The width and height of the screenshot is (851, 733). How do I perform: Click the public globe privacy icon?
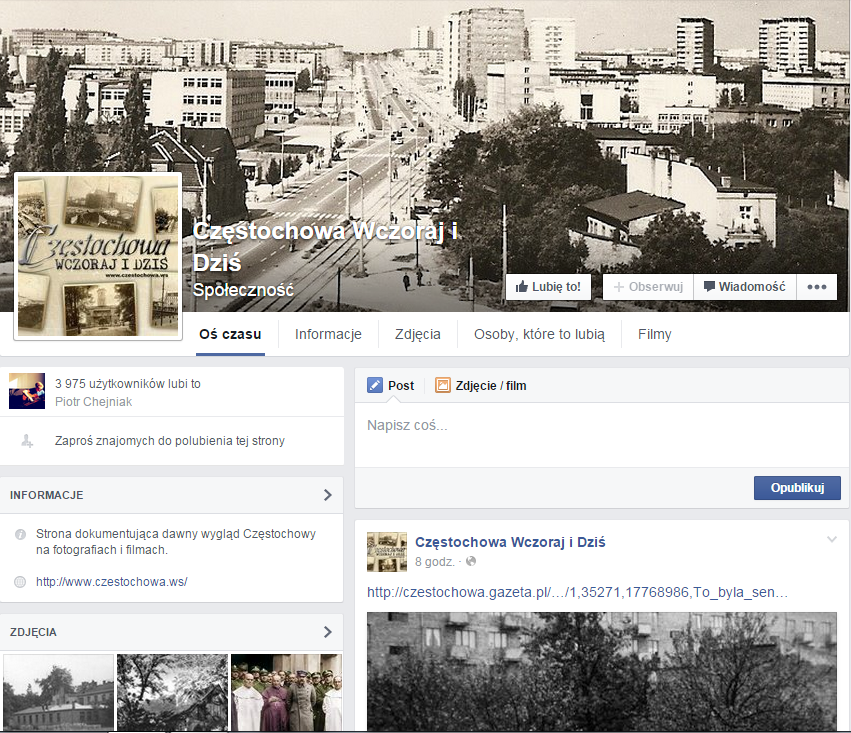point(471,562)
